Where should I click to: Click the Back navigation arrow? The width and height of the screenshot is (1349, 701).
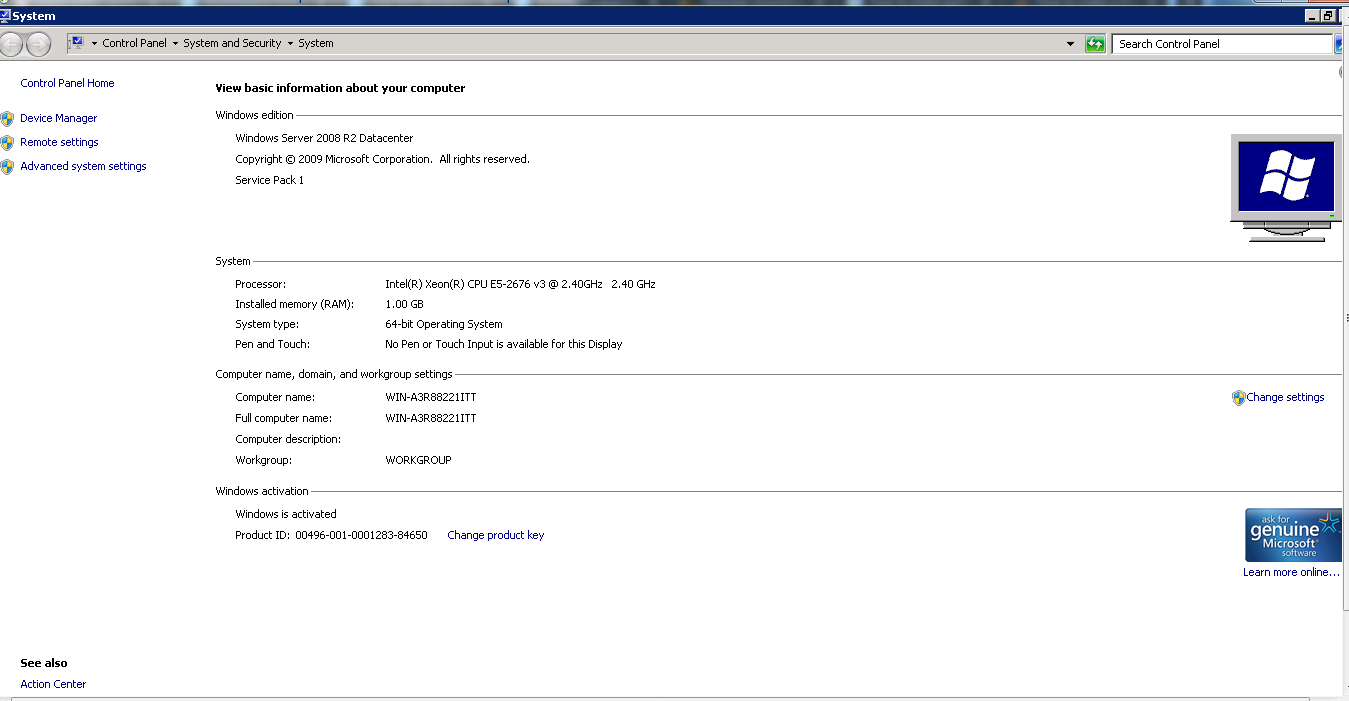11,44
